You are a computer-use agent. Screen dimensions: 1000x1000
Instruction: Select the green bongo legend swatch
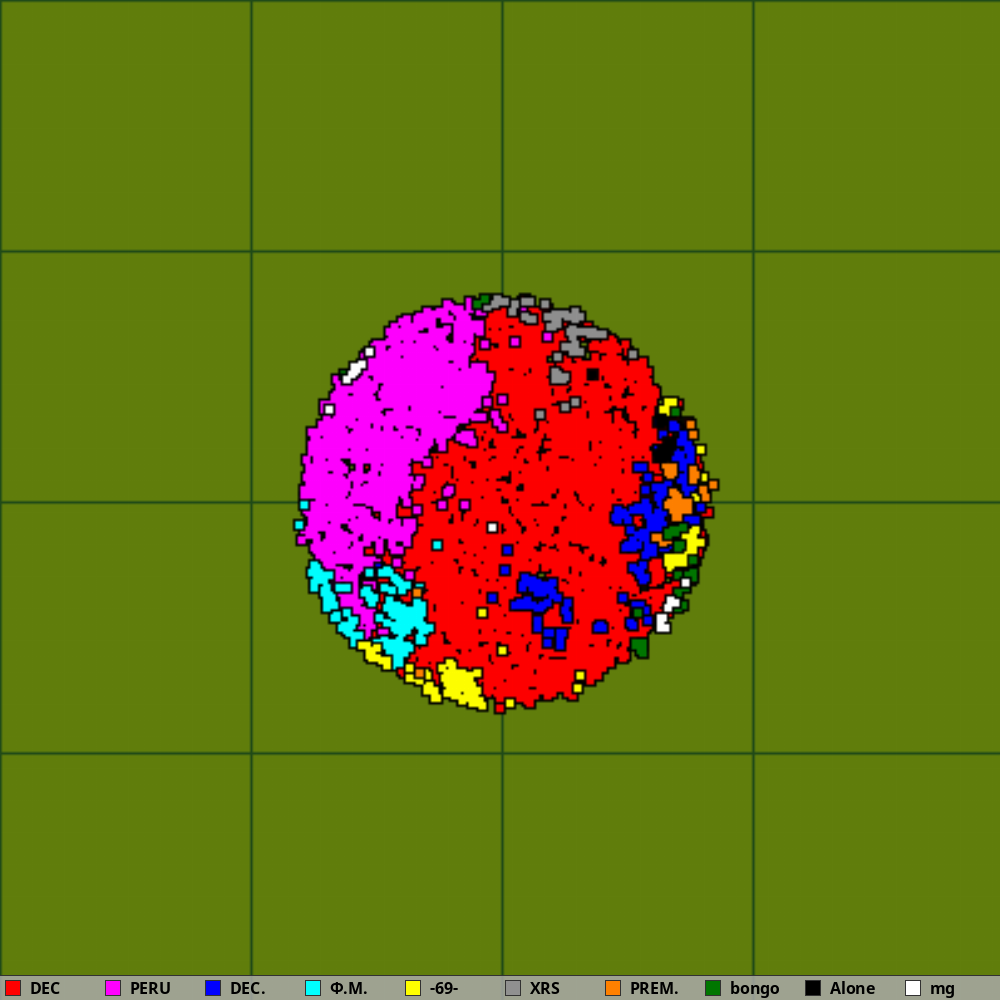(713, 988)
